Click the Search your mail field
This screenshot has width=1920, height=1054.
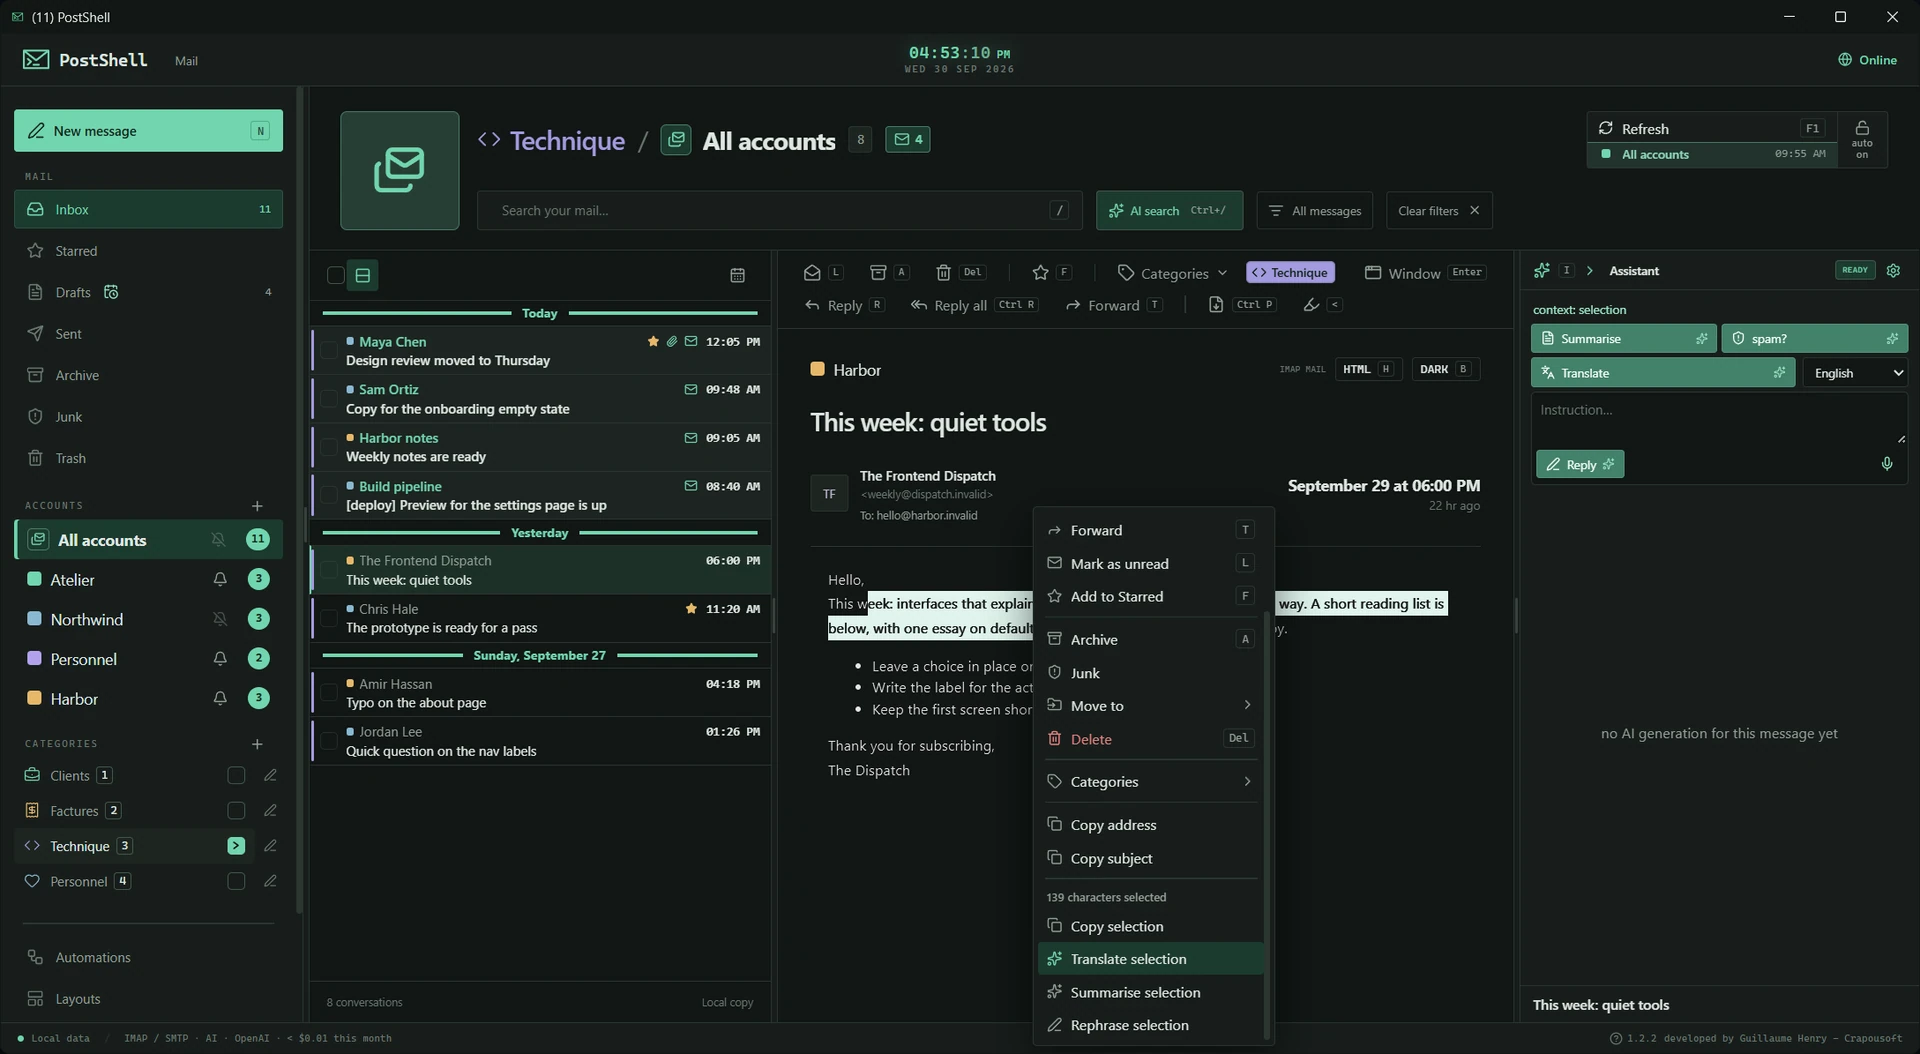click(x=778, y=211)
